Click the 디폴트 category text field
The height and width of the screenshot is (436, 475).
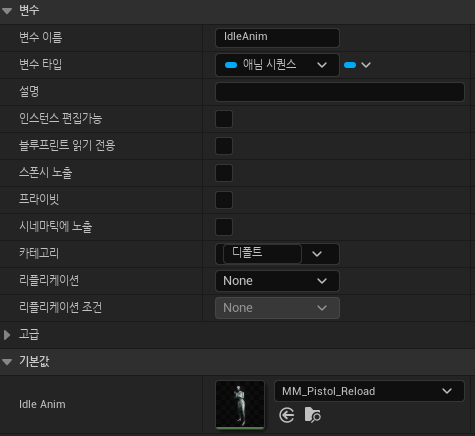click(x=262, y=254)
